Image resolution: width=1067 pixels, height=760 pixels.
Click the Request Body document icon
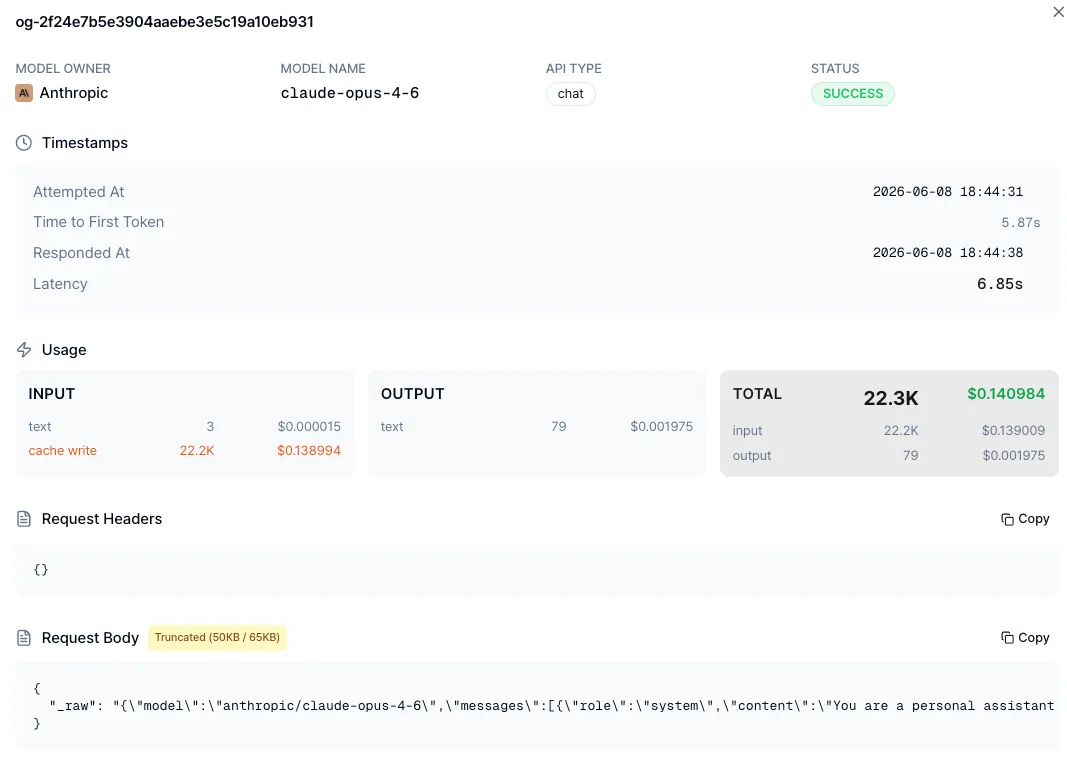tap(24, 638)
